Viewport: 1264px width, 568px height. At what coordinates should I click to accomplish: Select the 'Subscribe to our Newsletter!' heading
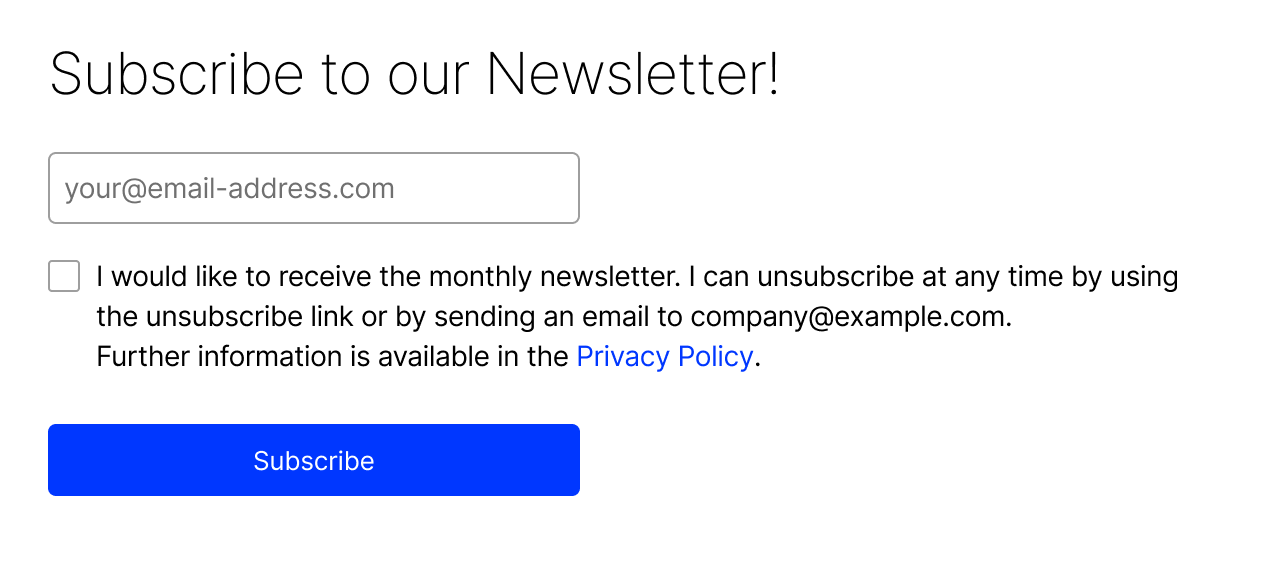click(x=414, y=74)
